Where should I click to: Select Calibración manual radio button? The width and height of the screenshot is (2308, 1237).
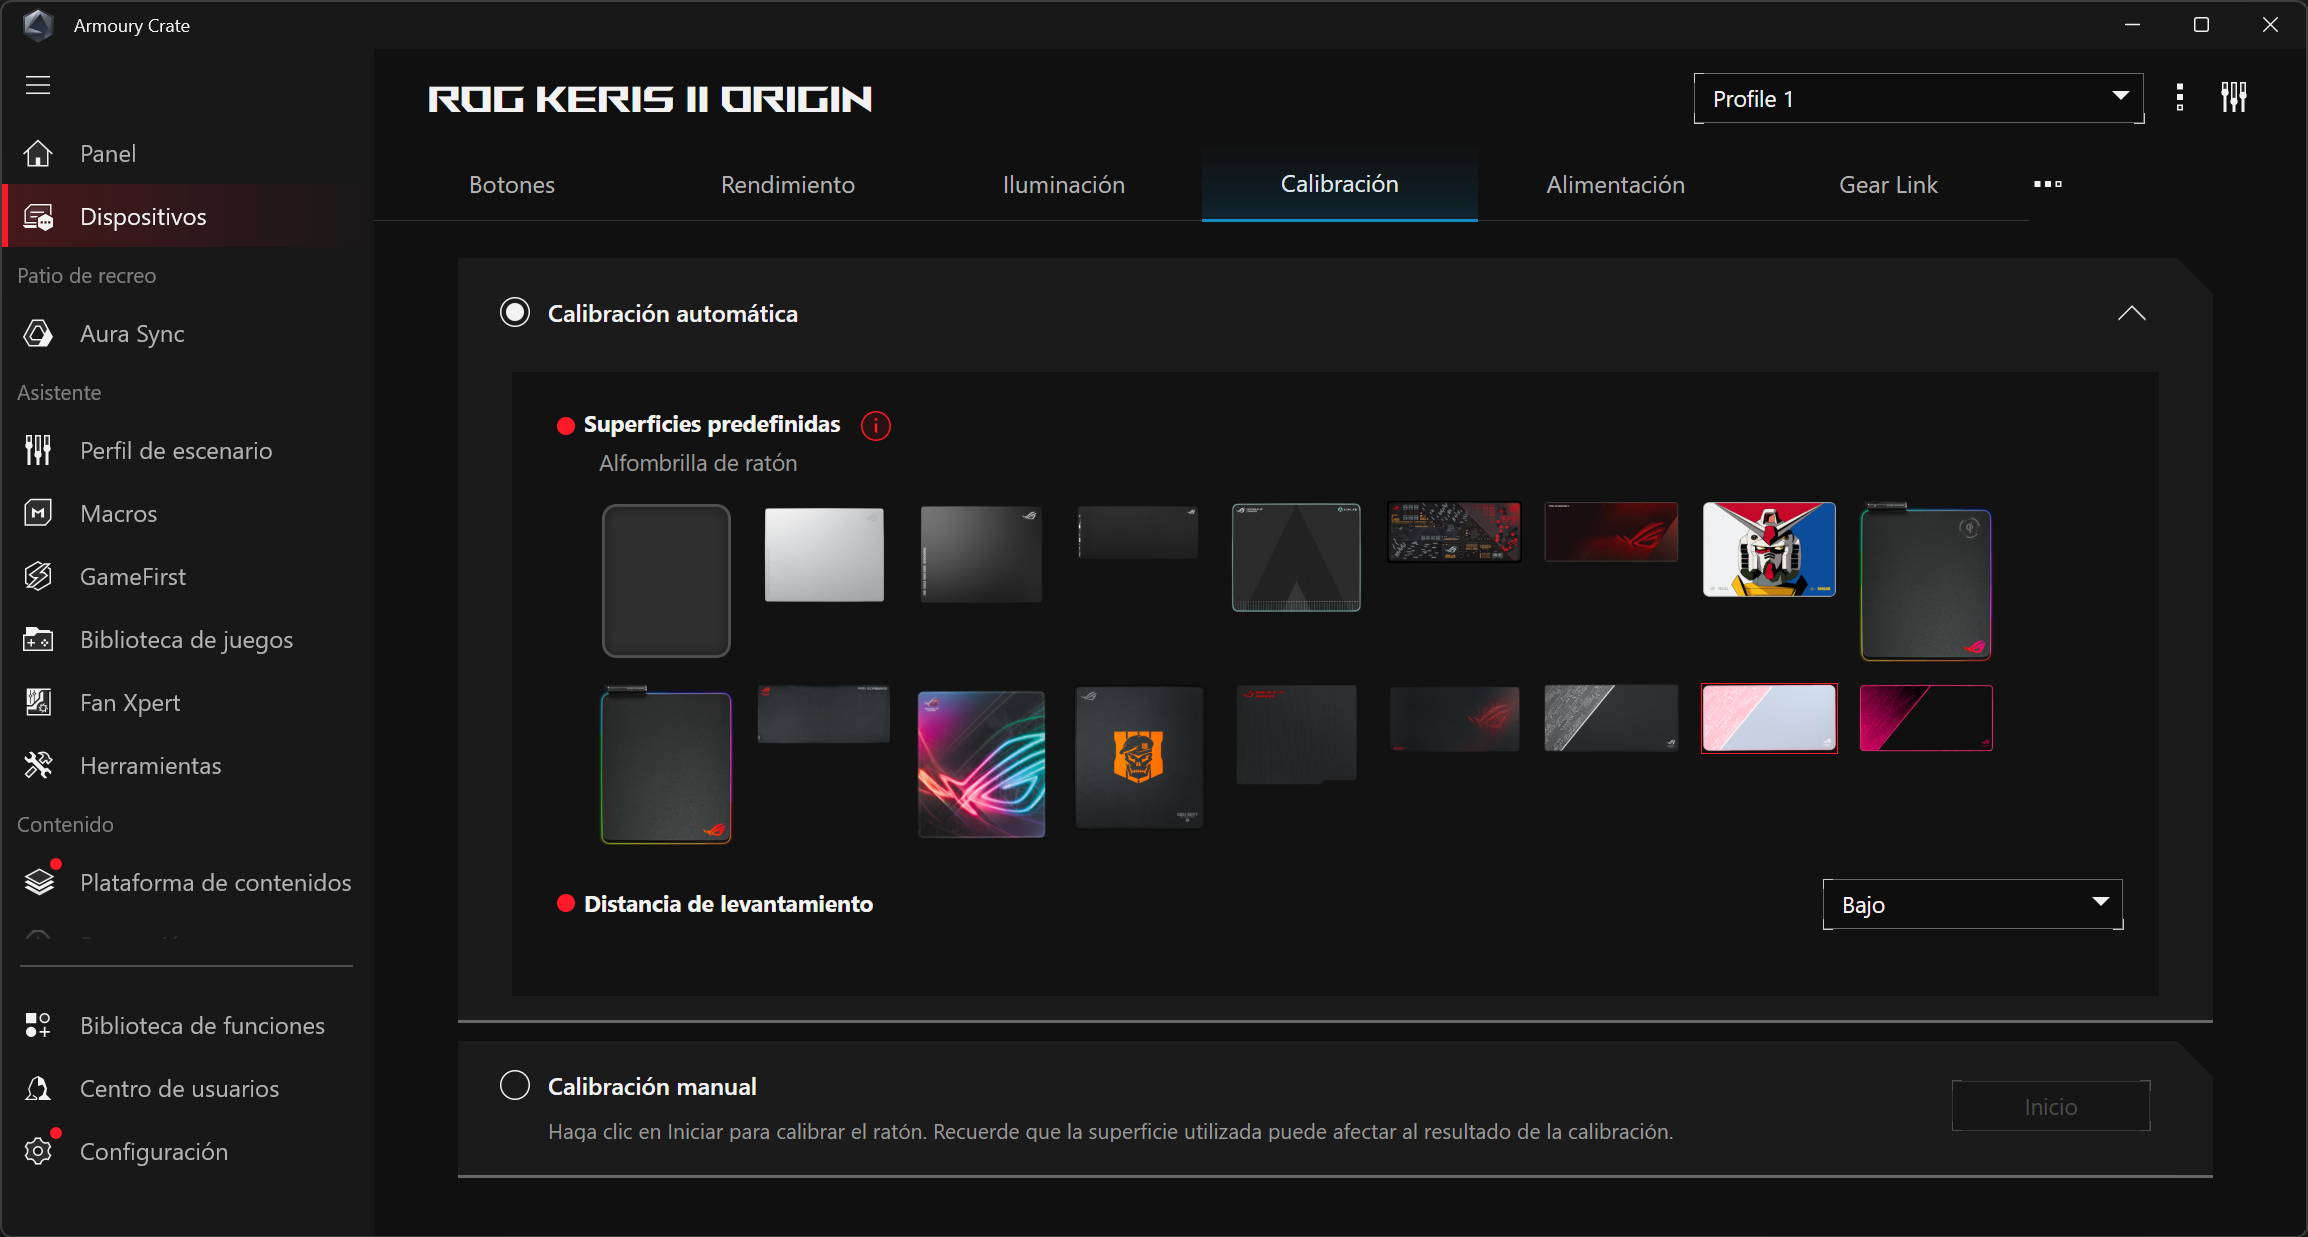coord(515,1086)
